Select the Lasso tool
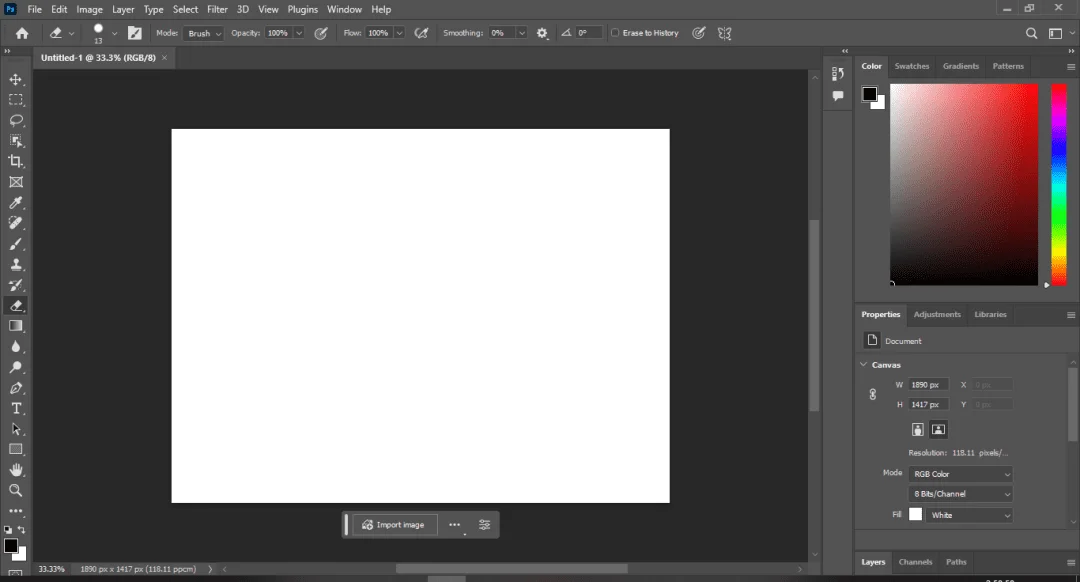Viewport: 1080px width, 582px height. click(16, 121)
